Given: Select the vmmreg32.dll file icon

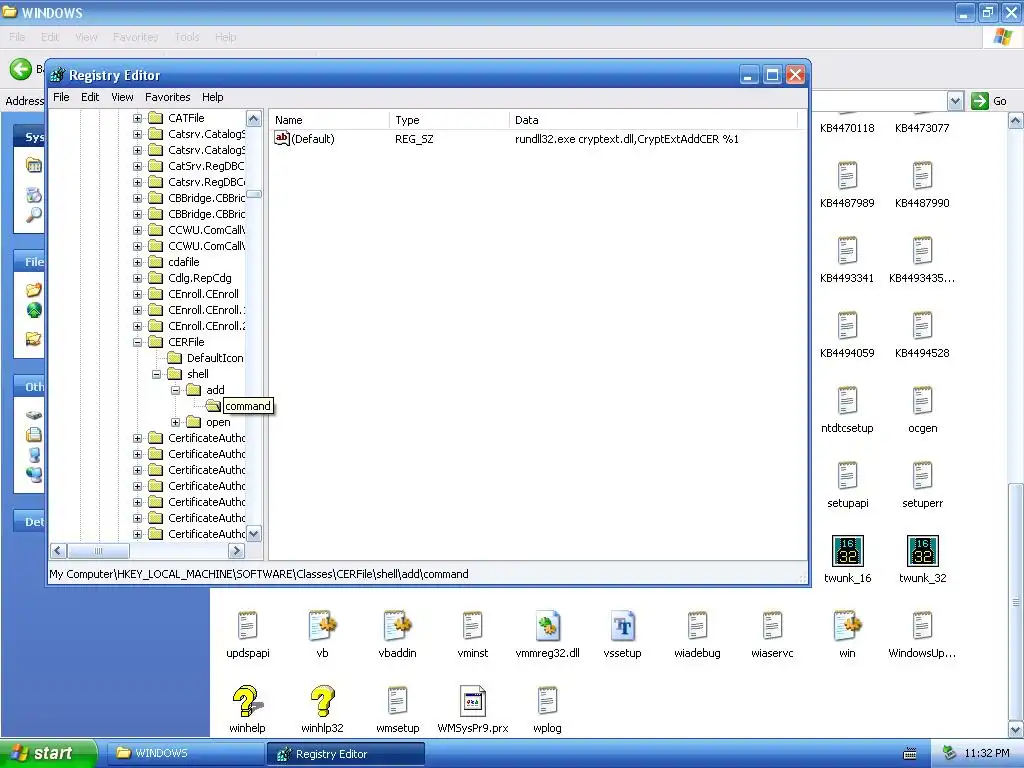Looking at the screenshot, I should 547,626.
